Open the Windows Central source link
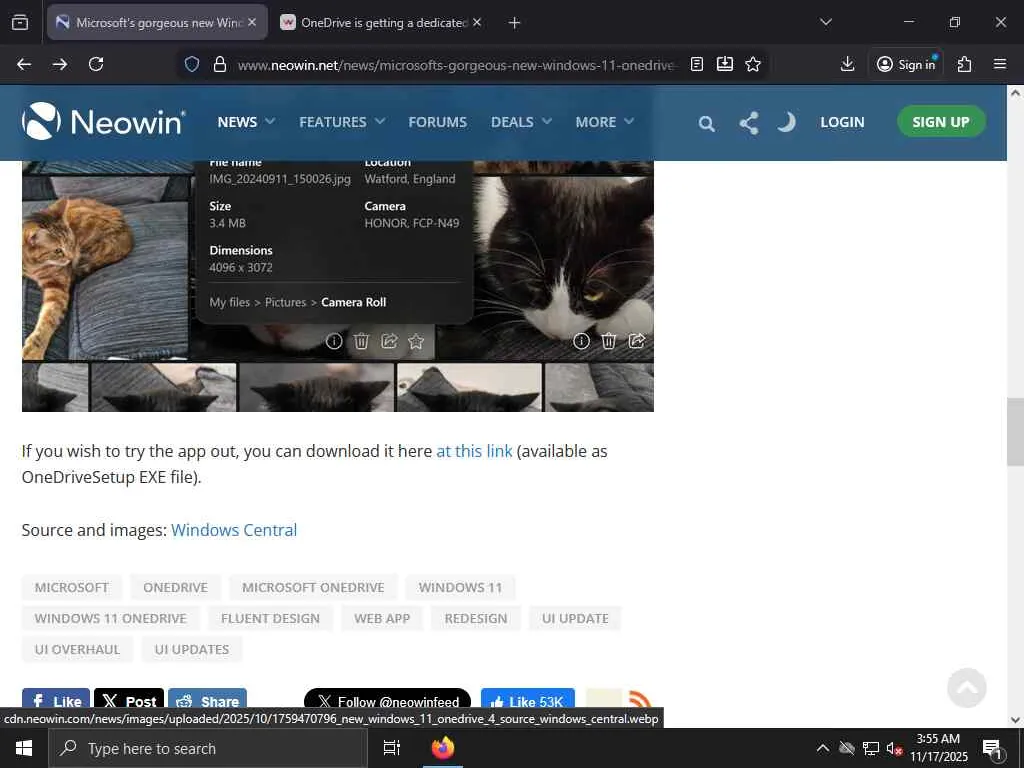This screenshot has width=1024, height=768. 234,530
